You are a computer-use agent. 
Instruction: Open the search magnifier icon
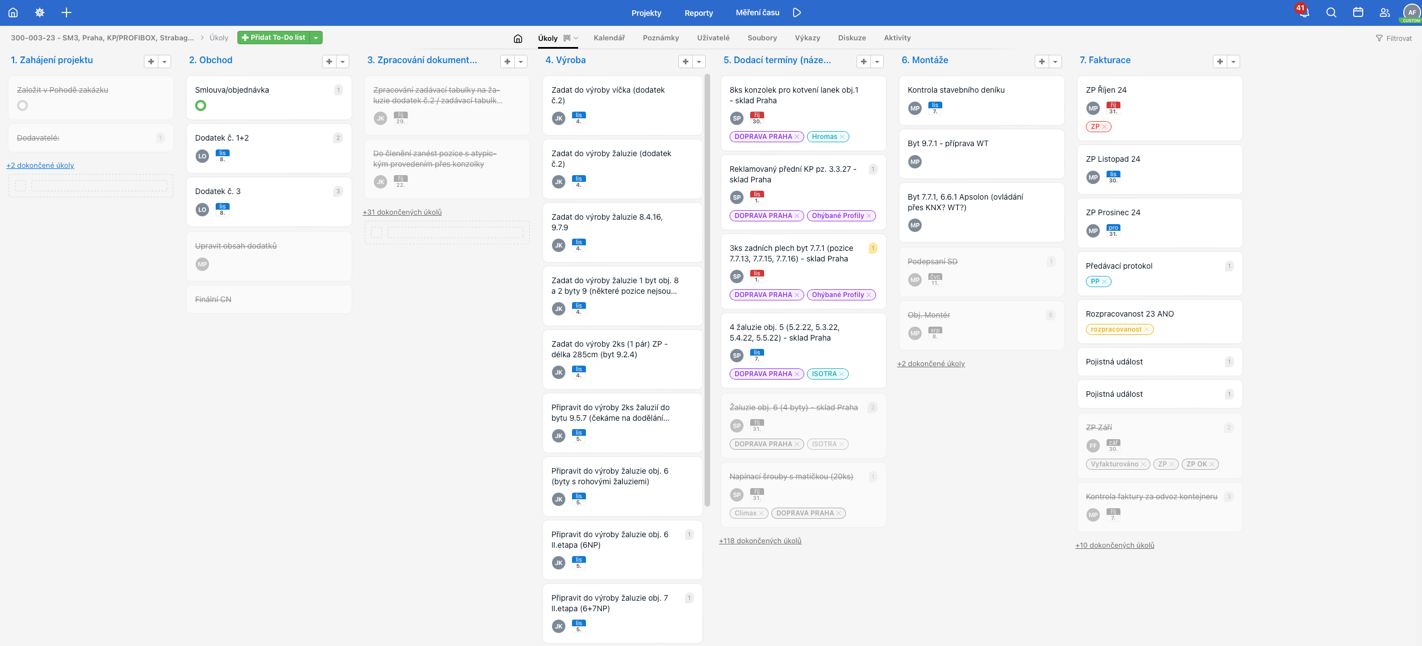(1331, 13)
